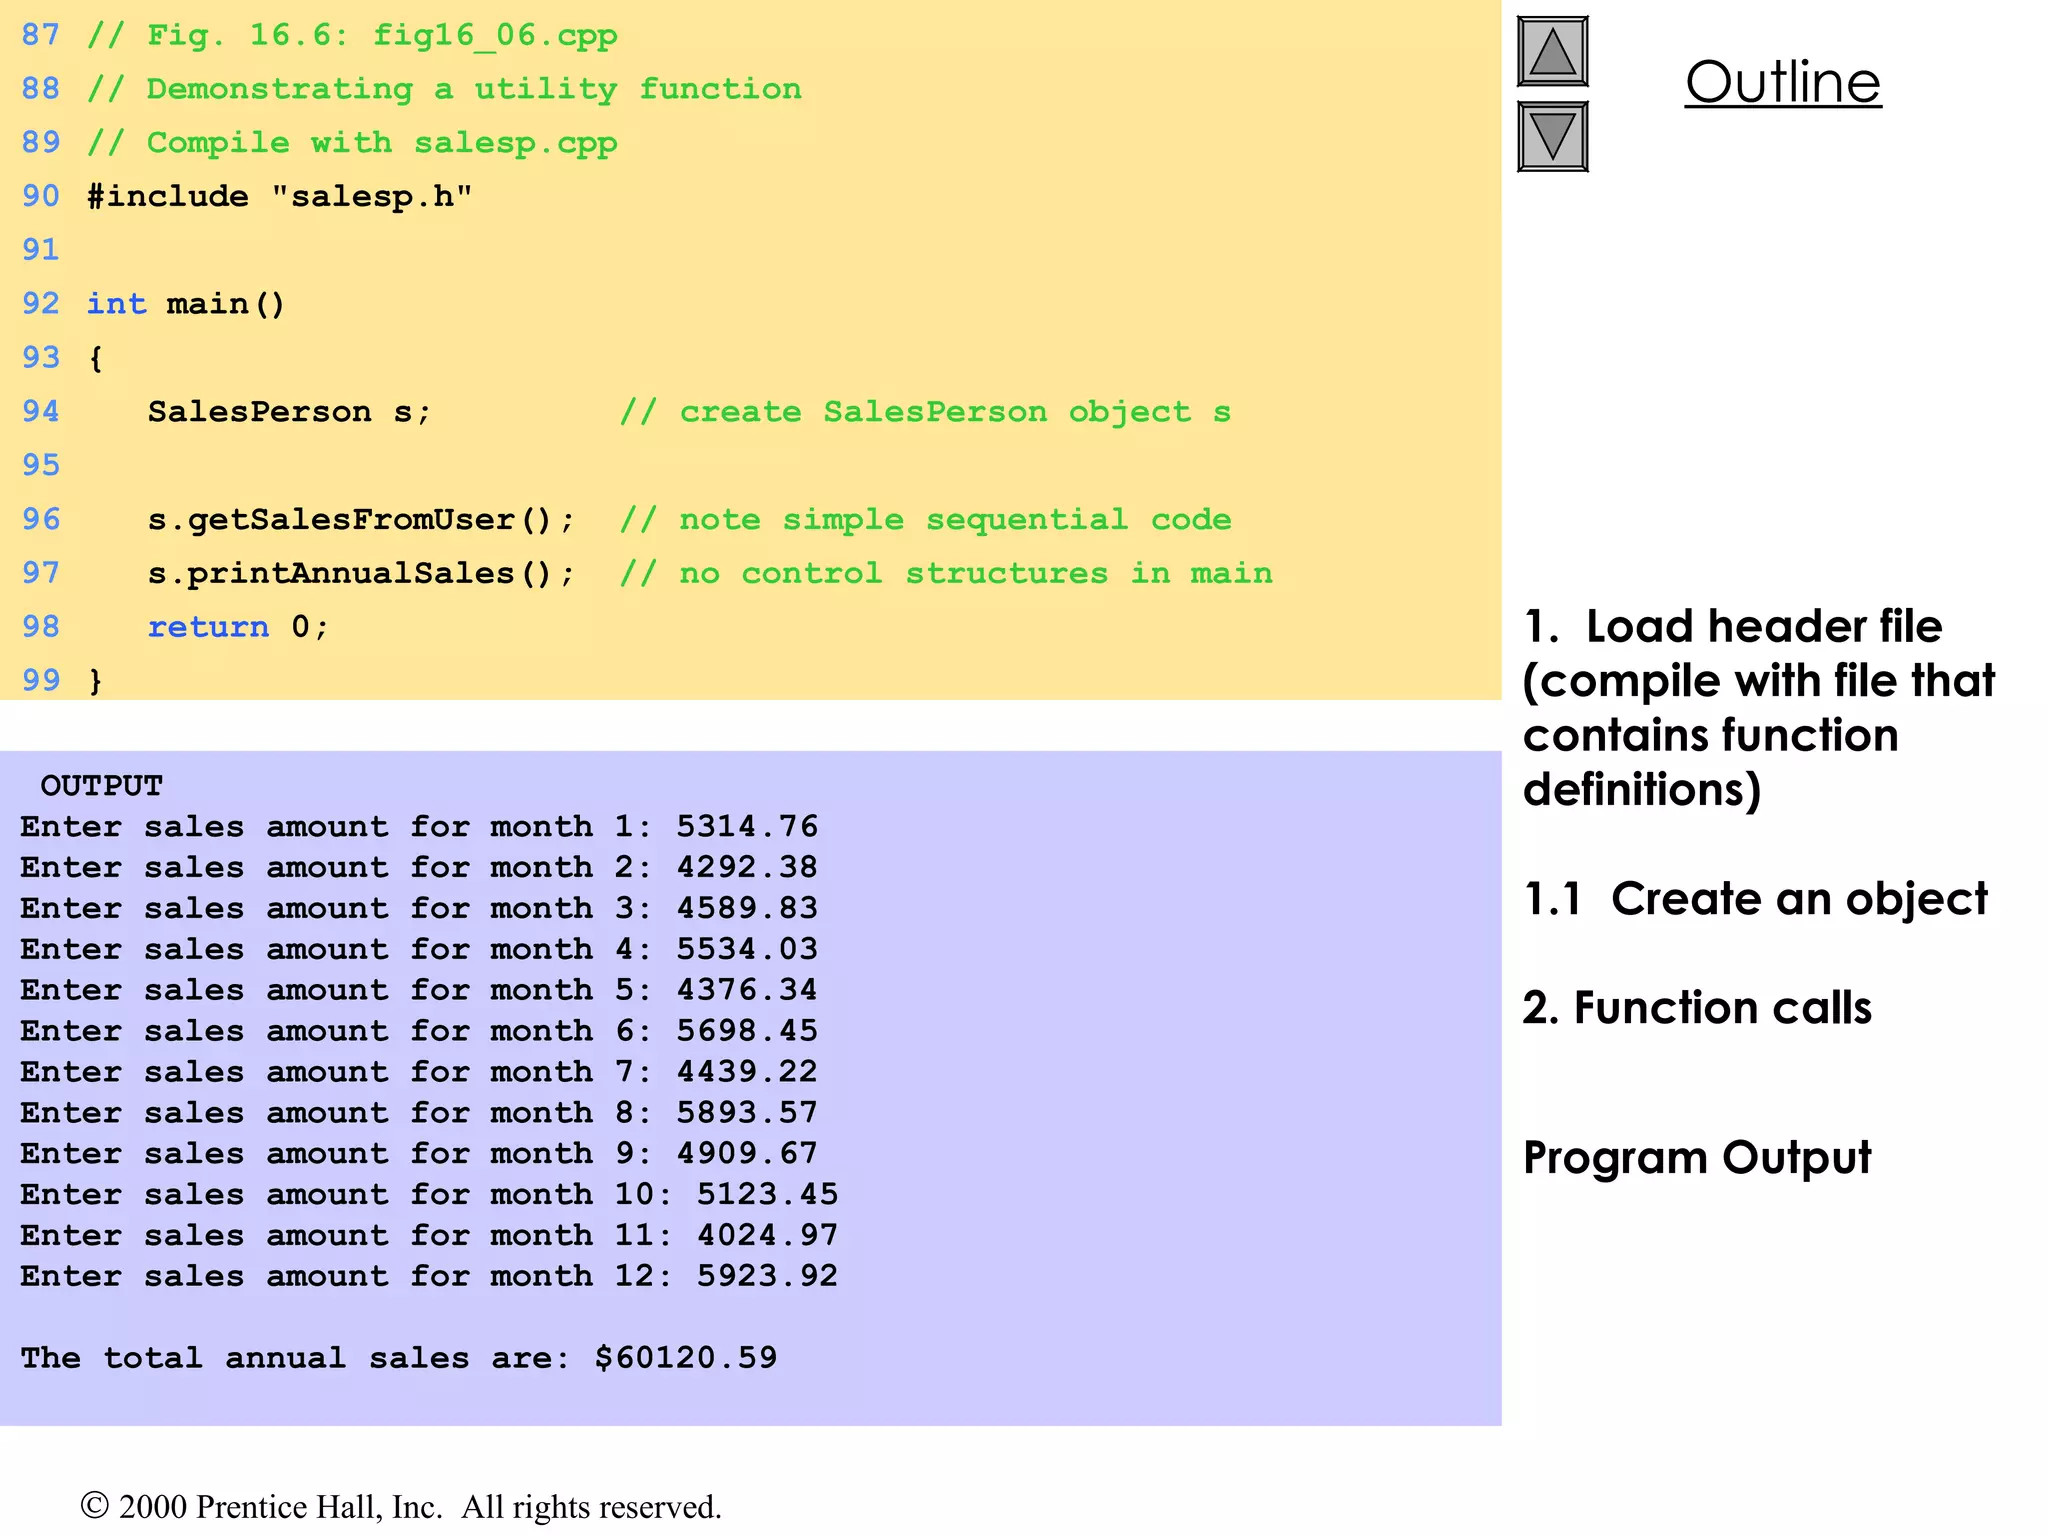Select the 'Compile with salesp.cpp' comment

point(352,143)
